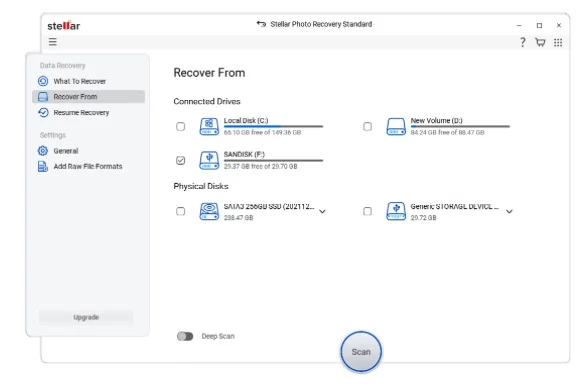Click the SANDISK (F:) USB drive icon
The height and width of the screenshot is (389, 586).
pyautogui.click(x=209, y=160)
